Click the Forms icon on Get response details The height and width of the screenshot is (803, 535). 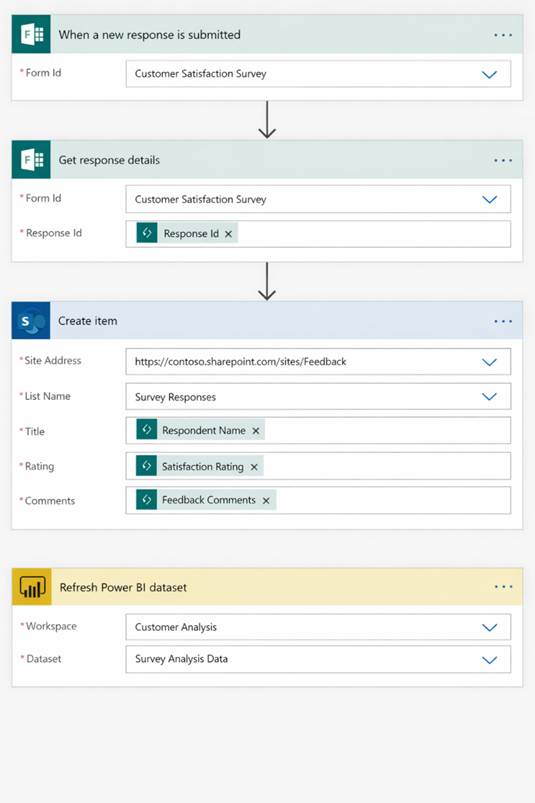(31, 160)
